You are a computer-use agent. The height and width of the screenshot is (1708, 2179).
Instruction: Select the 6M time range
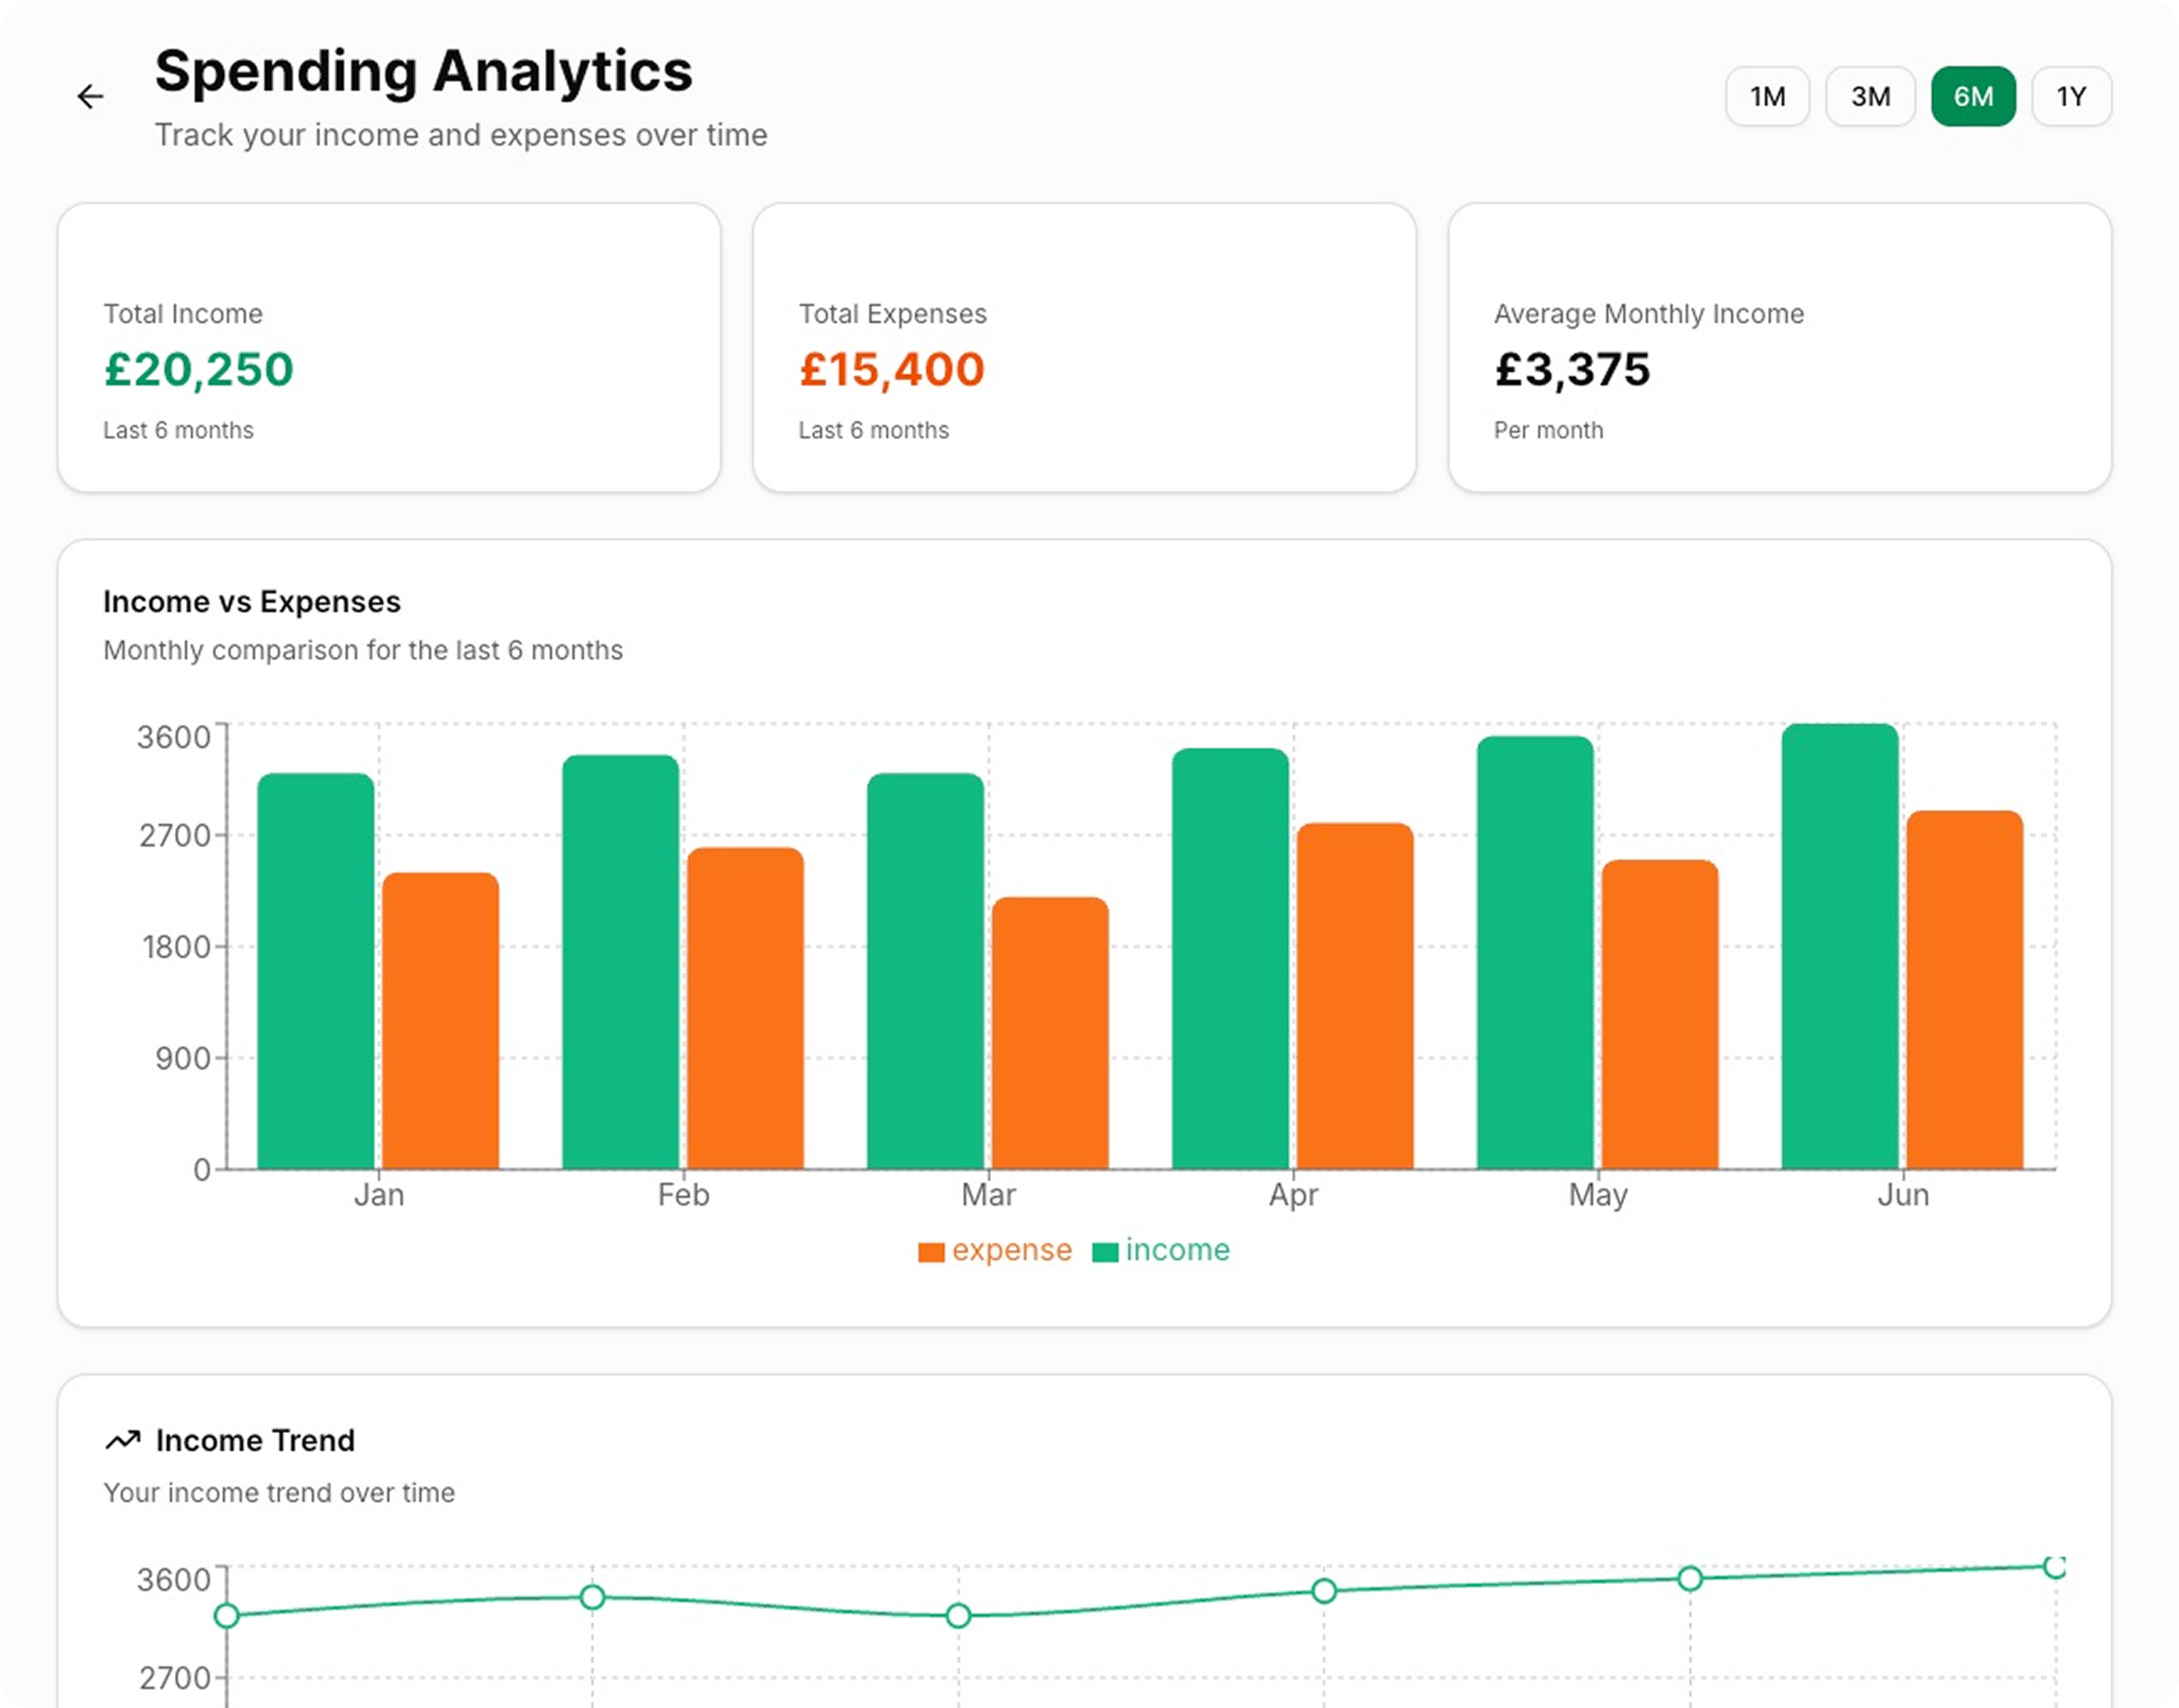[1972, 96]
